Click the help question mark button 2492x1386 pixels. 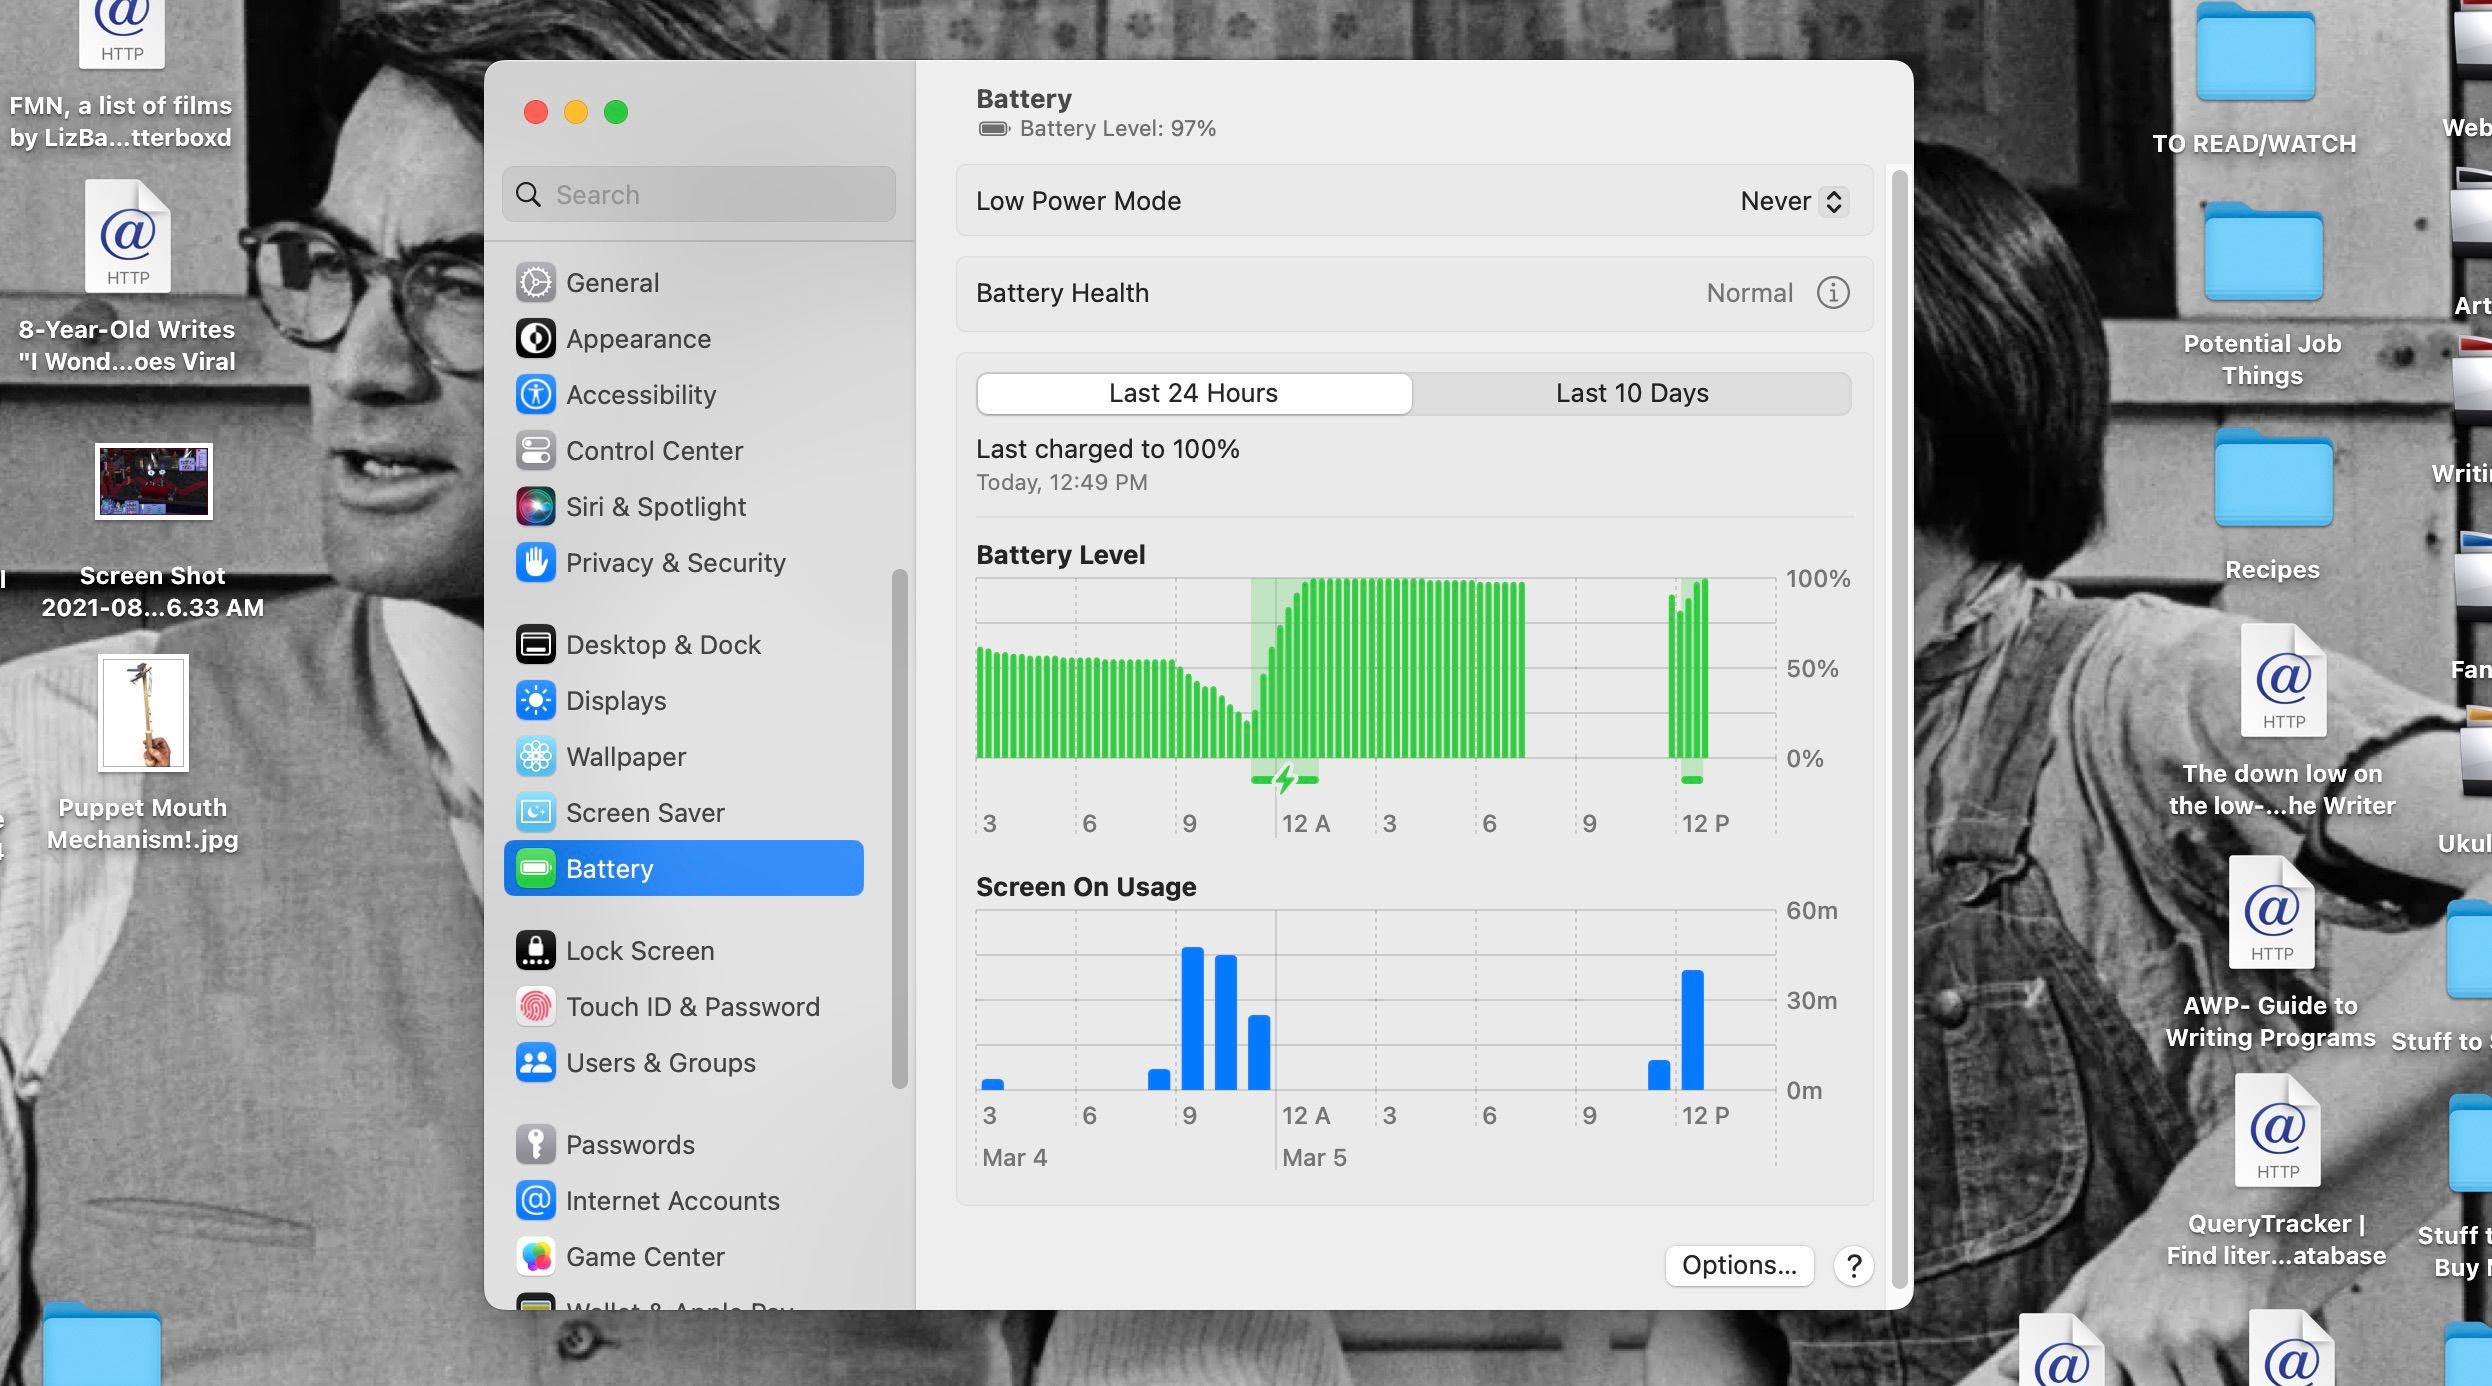tap(1853, 1265)
